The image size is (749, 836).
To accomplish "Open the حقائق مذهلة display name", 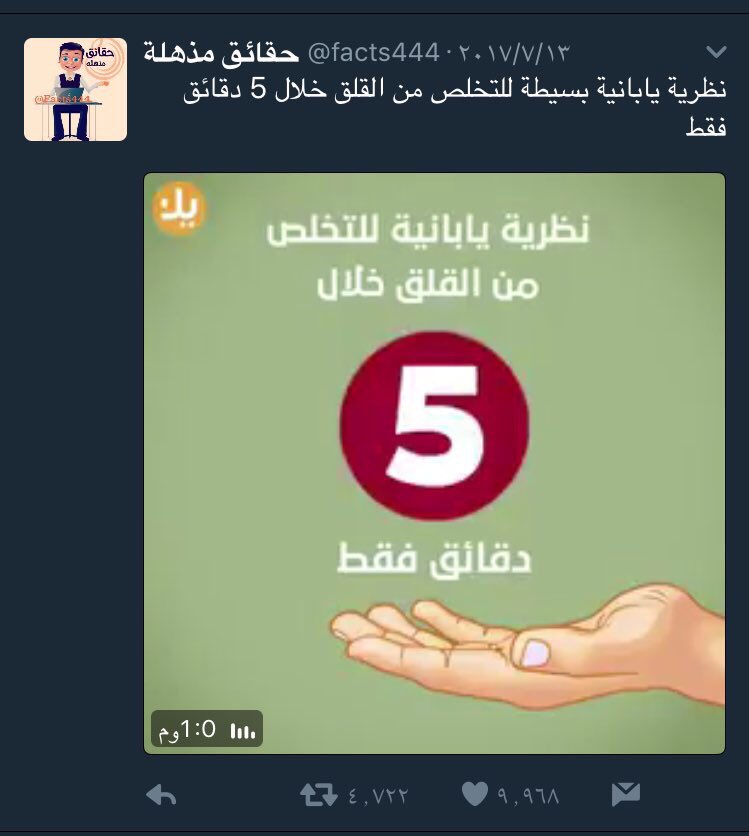I will pos(221,53).
